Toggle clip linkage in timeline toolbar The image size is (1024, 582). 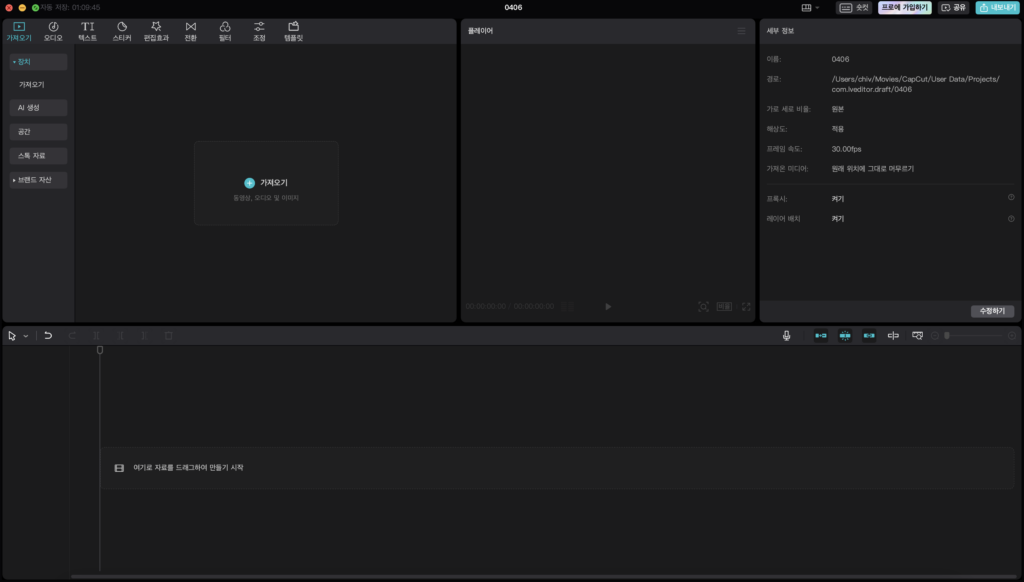click(x=868, y=336)
